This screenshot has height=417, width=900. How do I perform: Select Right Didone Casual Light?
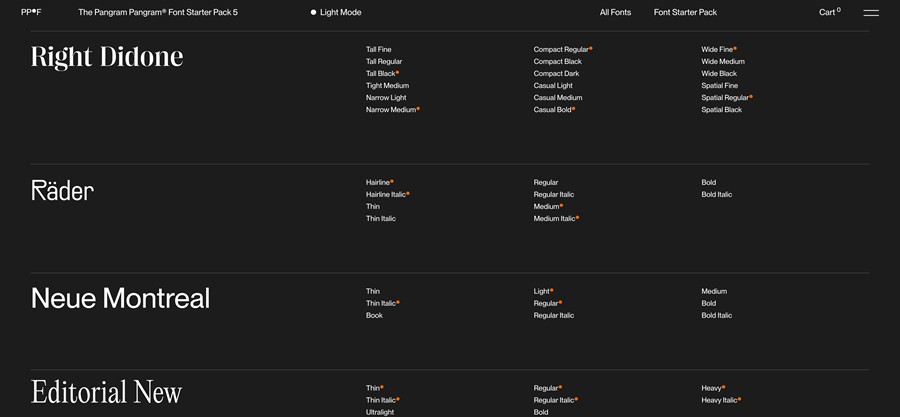coord(553,85)
